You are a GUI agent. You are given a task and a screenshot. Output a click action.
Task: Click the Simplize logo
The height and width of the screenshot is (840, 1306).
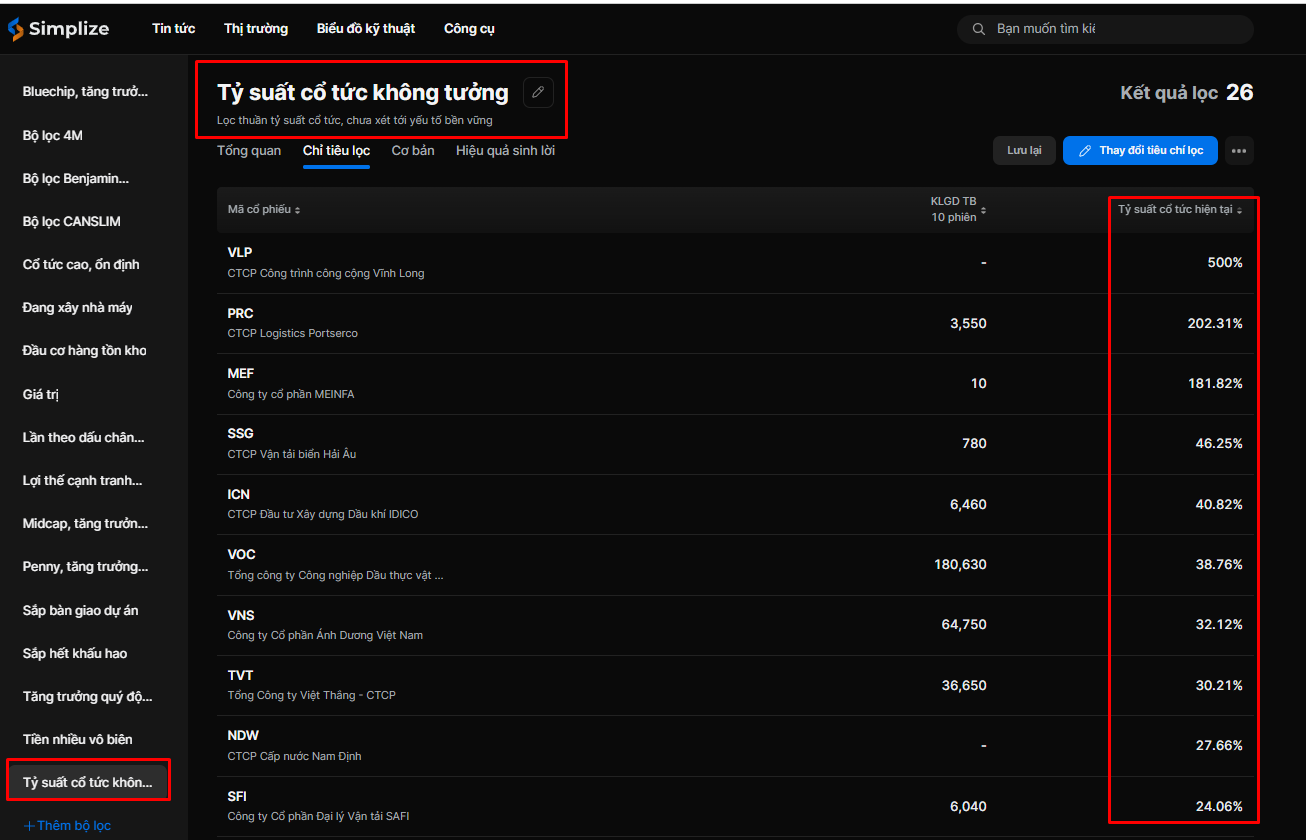(x=58, y=29)
